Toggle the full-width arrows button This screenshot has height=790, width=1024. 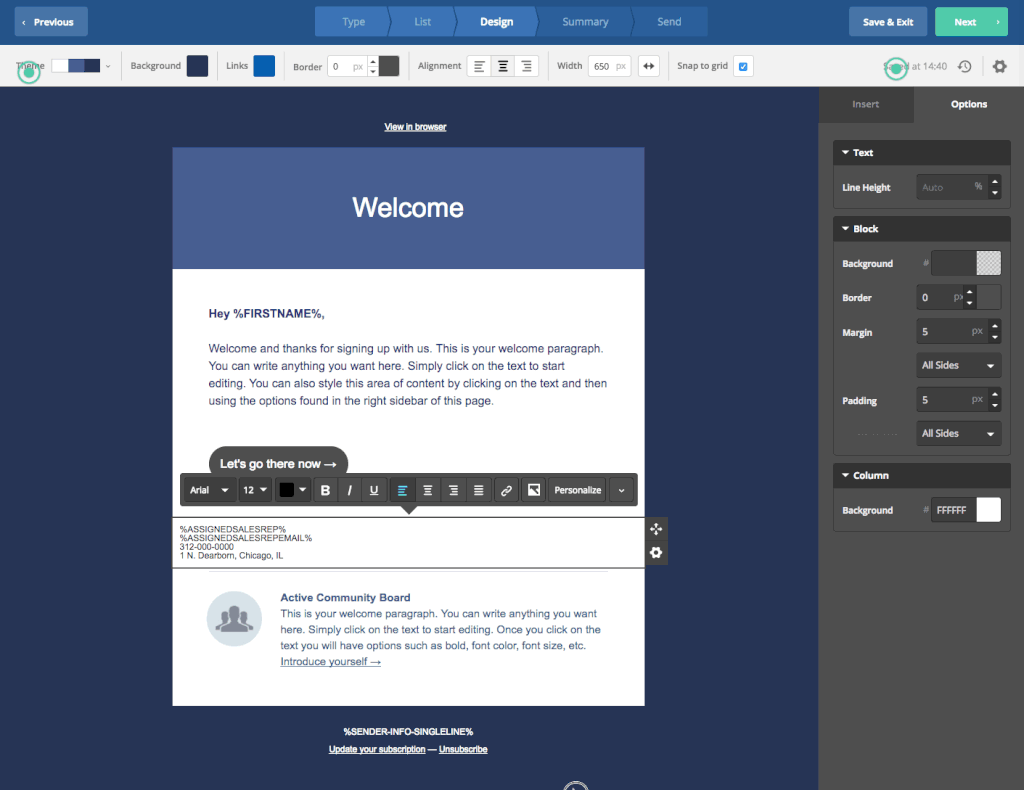point(649,66)
